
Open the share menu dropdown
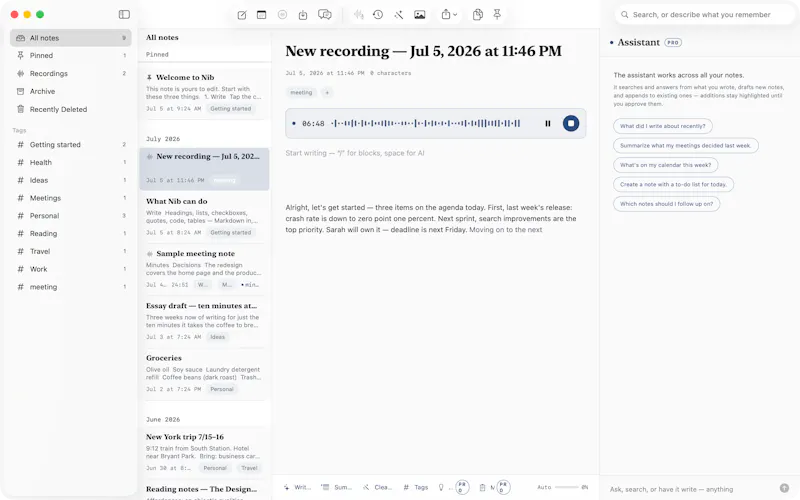click(449, 15)
